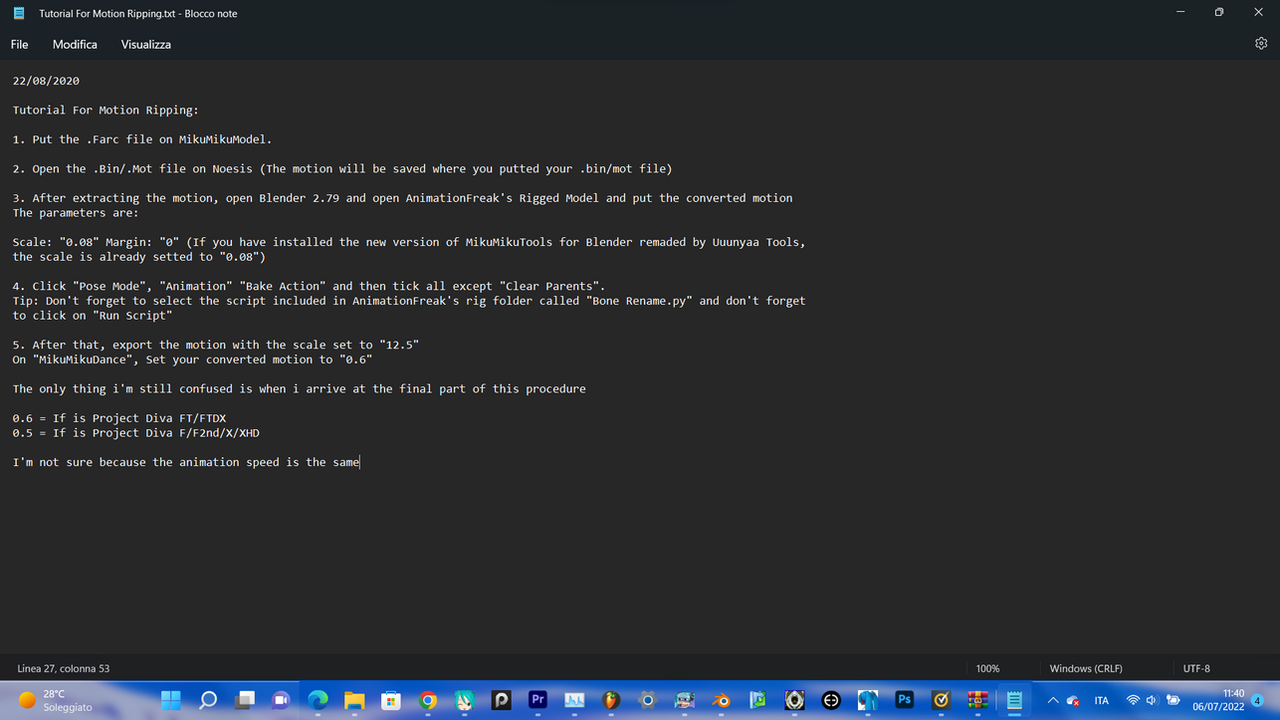The height and width of the screenshot is (720, 1280).
Task: Switch the ITA input language
Action: (x=1101, y=700)
